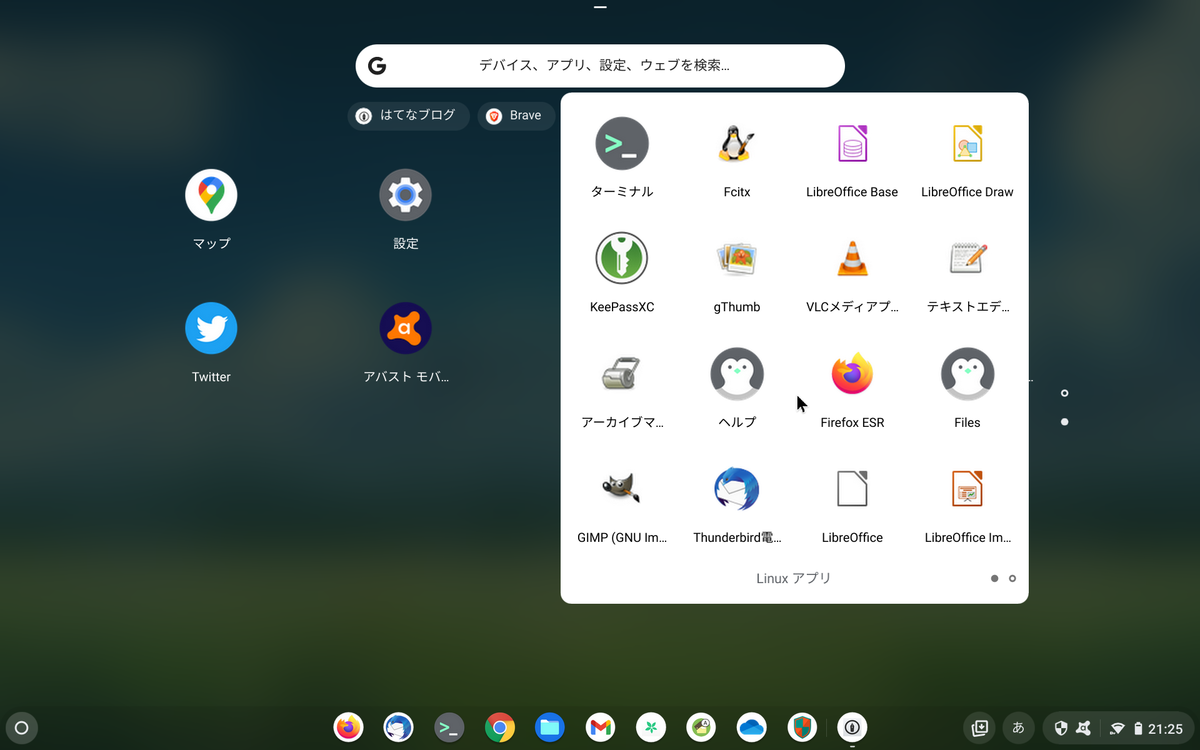
Task: Launch the Twitter app
Action: (211, 328)
